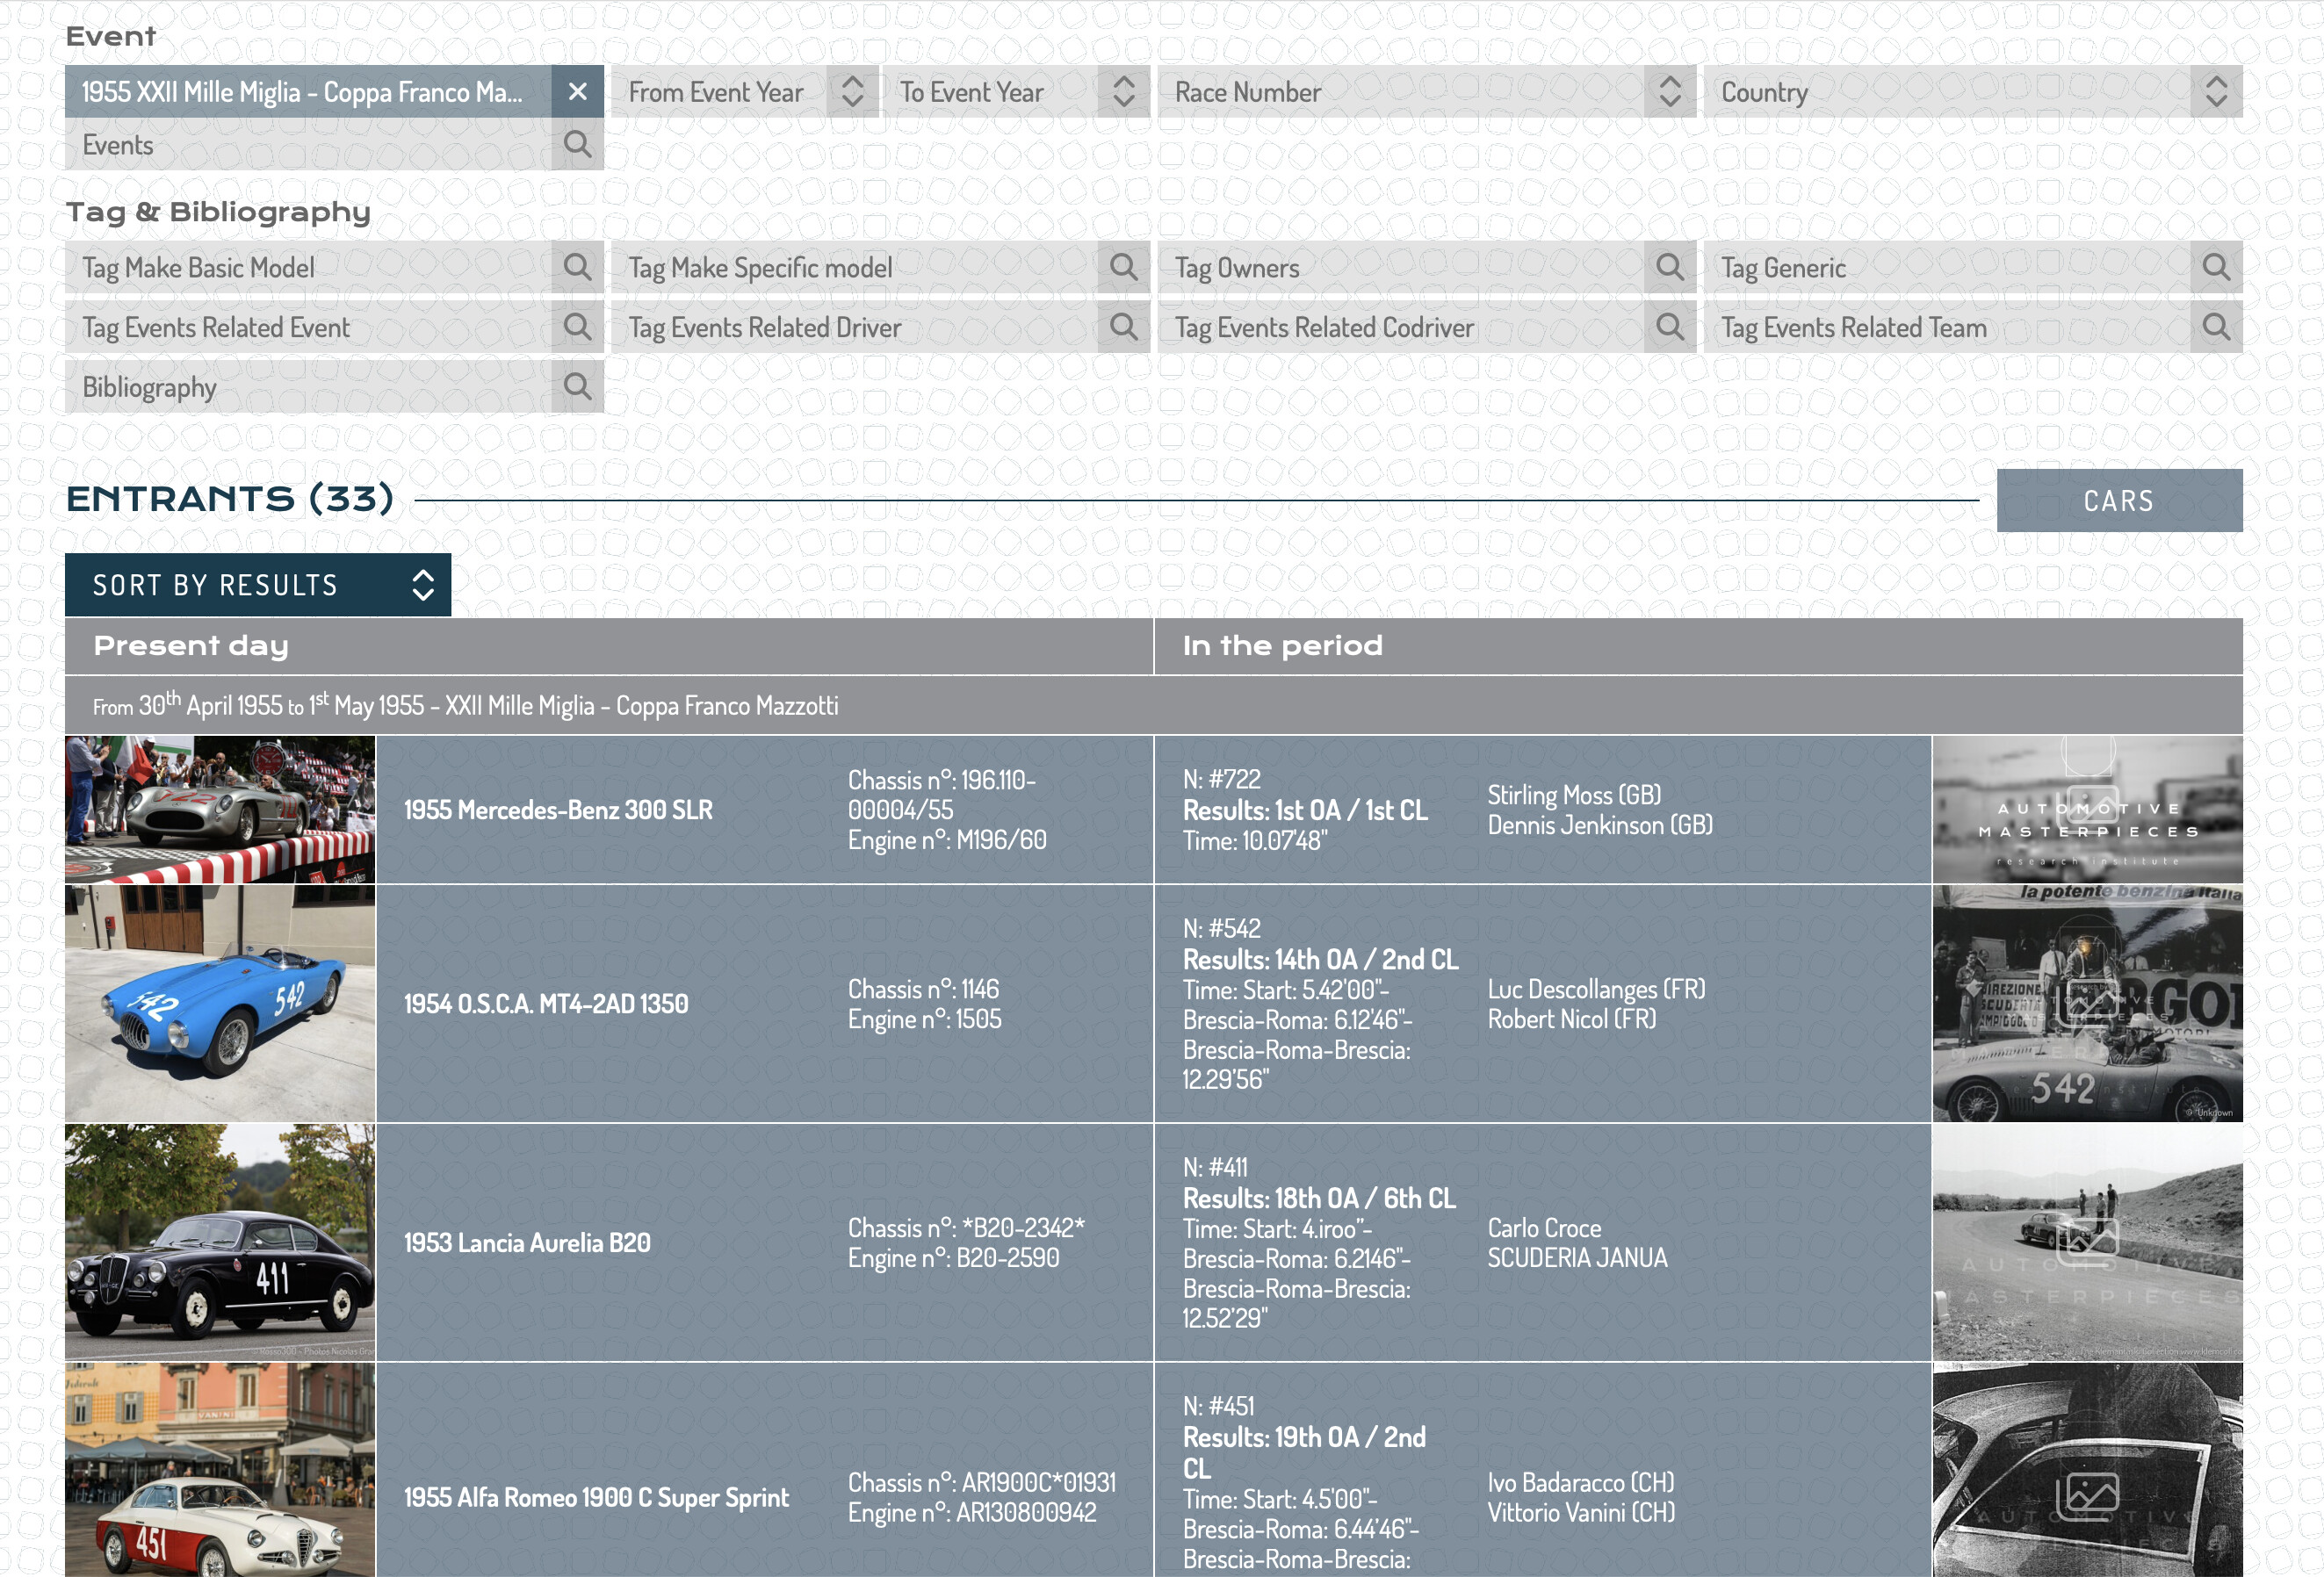Click Tag Owners search magnifier icon
Viewport: 2324px width, 1577px height.
[x=1669, y=267]
